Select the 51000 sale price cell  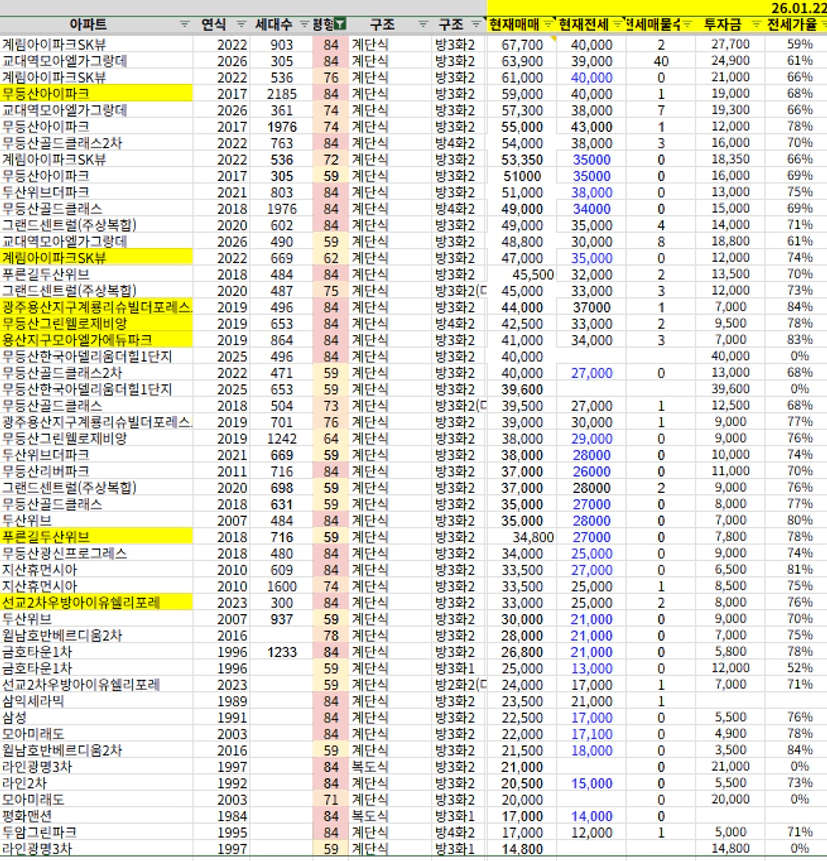(x=522, y=176)
